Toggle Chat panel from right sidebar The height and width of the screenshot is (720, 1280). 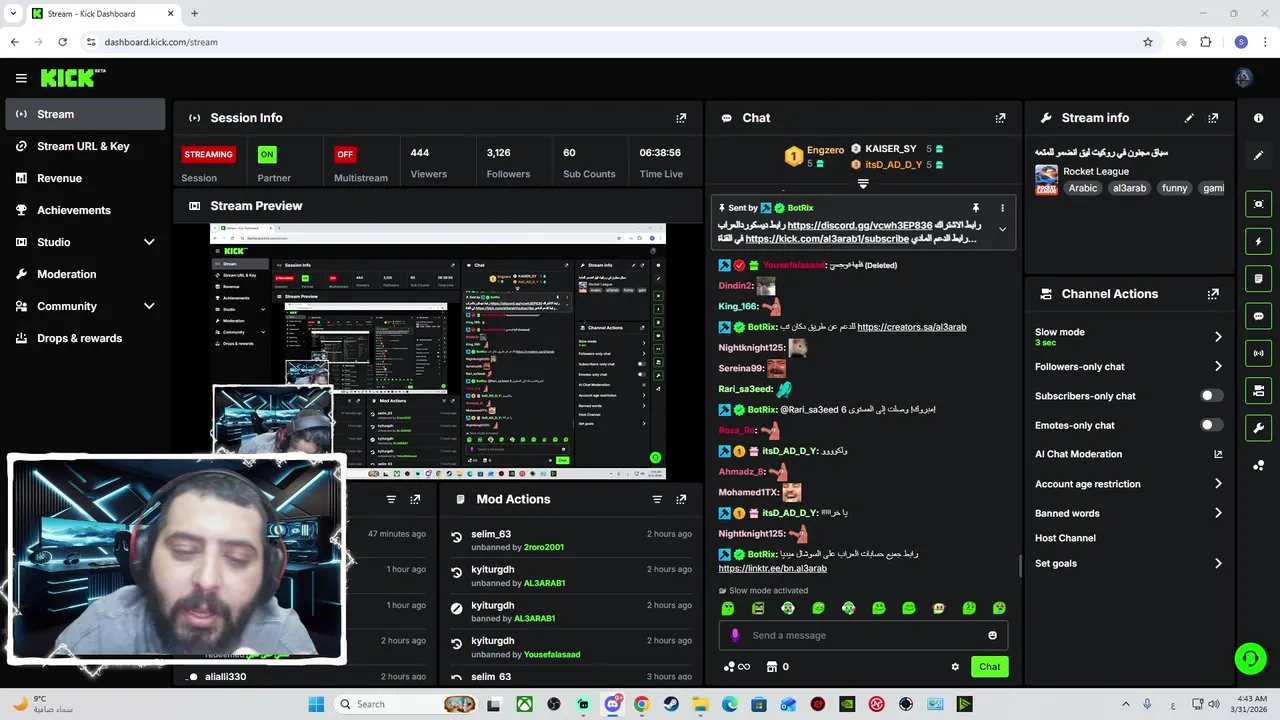1258,316
